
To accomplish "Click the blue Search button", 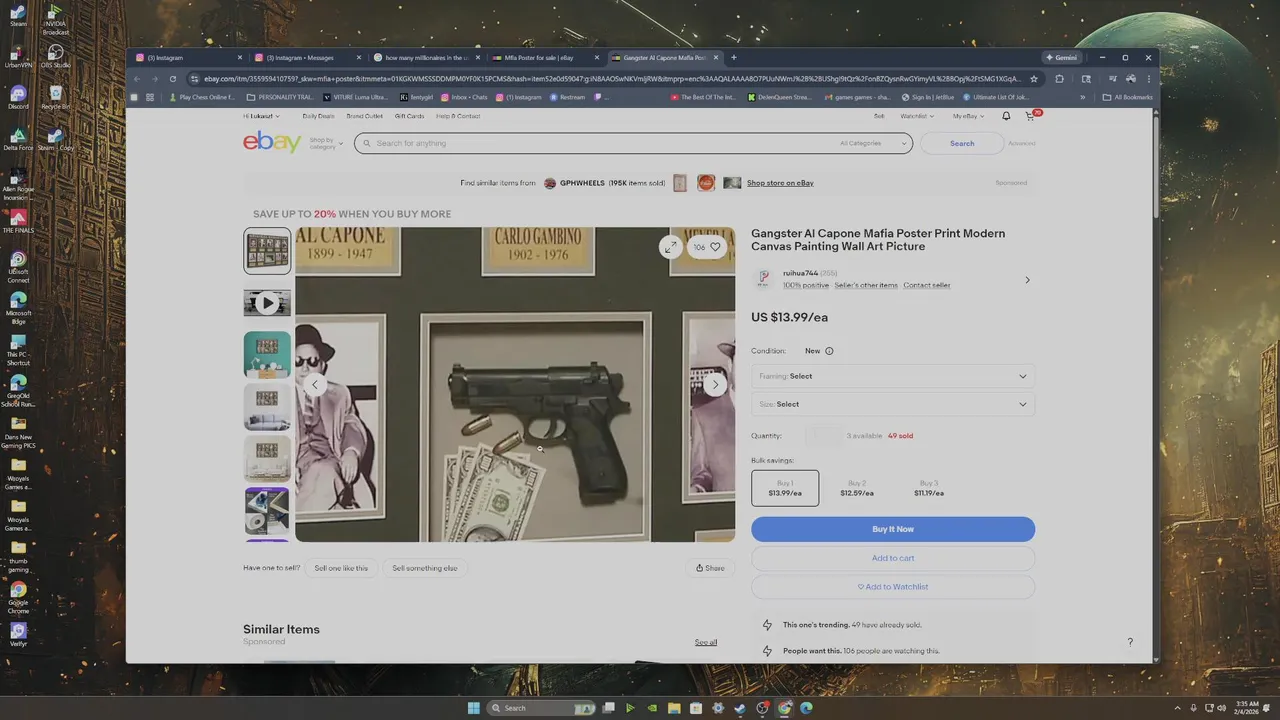I will click(962, 143).
